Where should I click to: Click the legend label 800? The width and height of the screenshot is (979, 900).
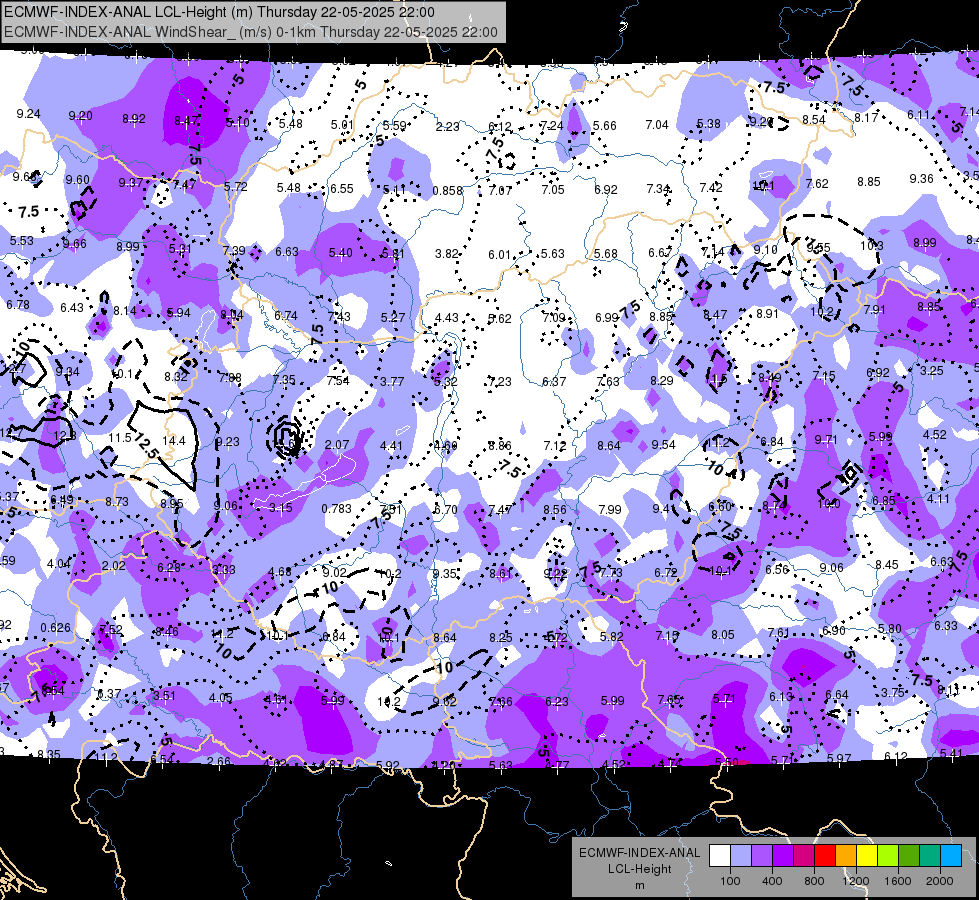(x=814, y=881)
